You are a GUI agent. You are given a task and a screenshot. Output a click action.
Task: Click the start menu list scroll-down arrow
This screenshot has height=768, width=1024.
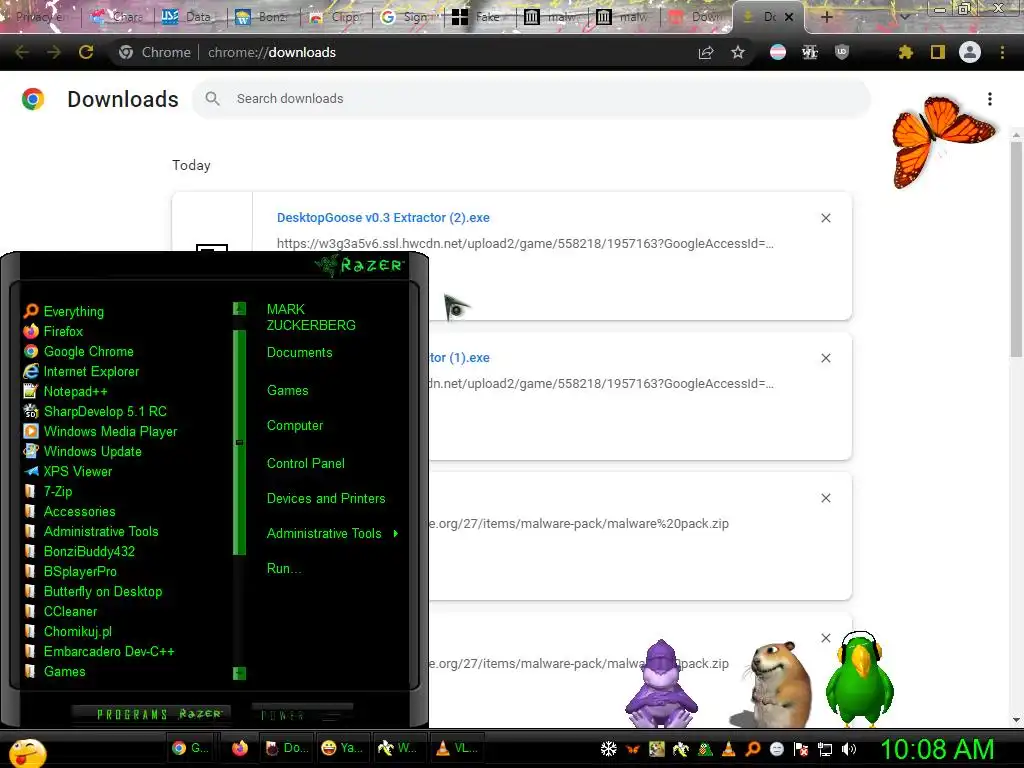[240, 673]
